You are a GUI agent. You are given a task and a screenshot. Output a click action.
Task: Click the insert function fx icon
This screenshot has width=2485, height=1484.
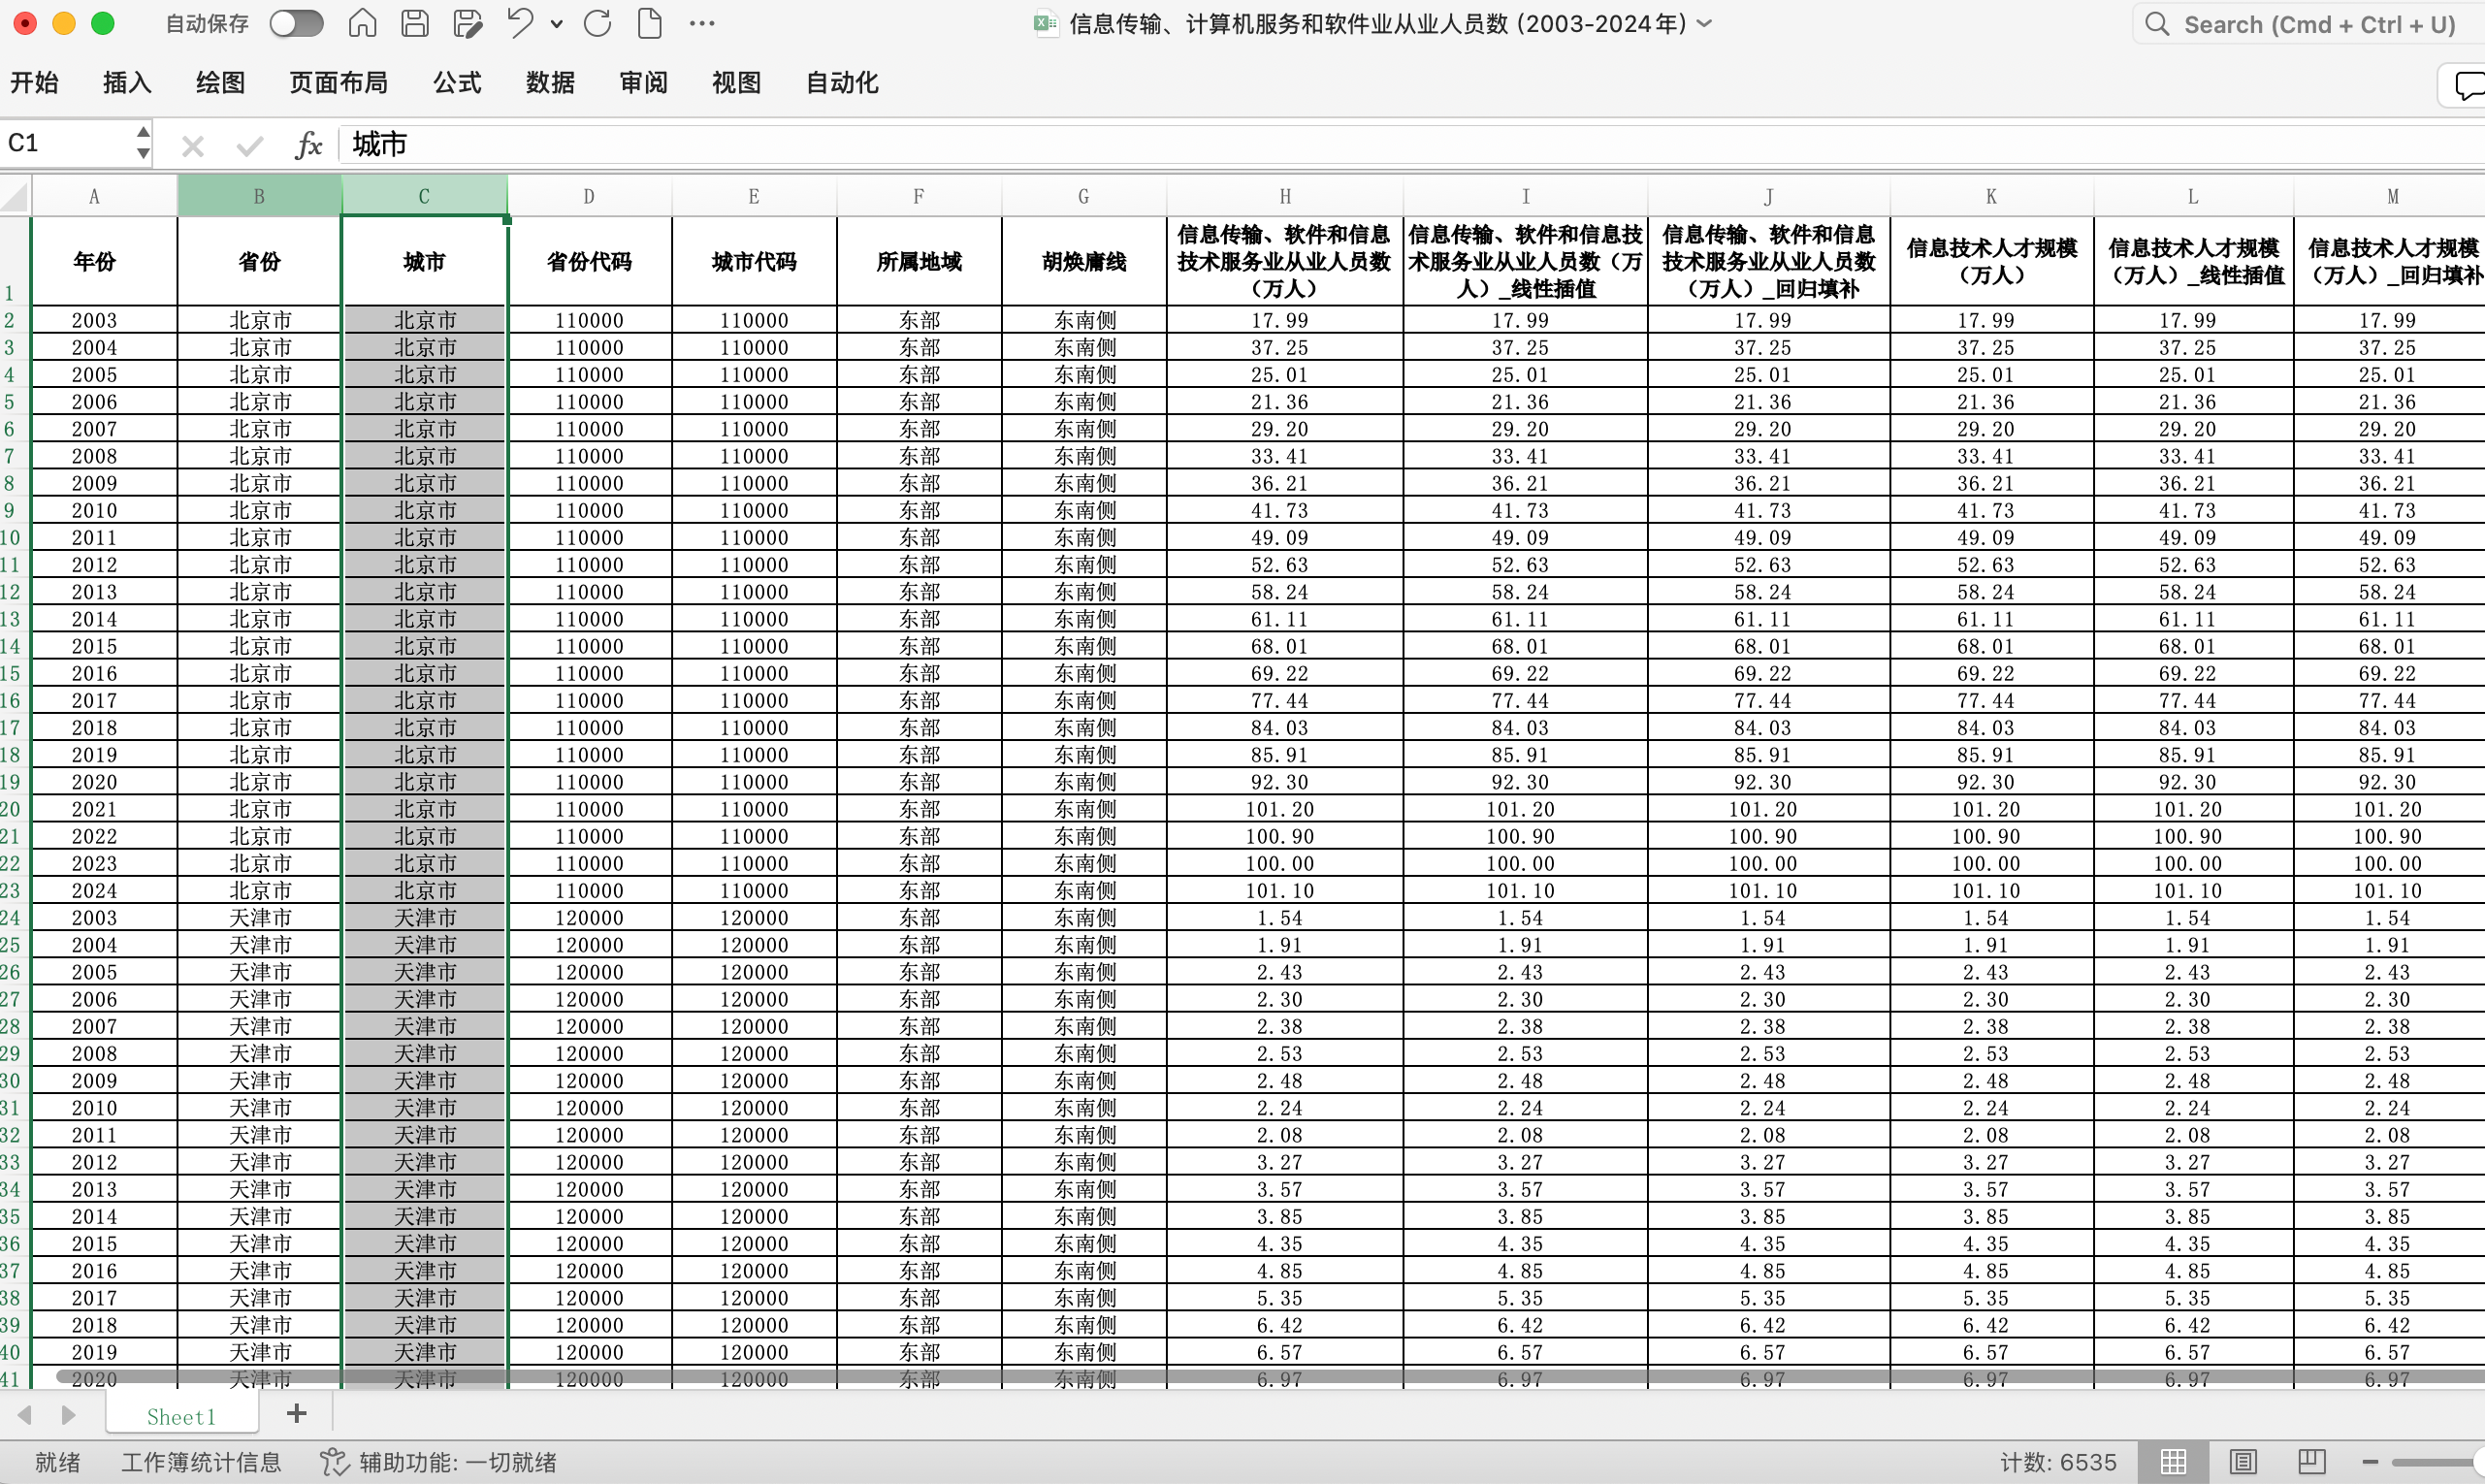pos(308,145)
